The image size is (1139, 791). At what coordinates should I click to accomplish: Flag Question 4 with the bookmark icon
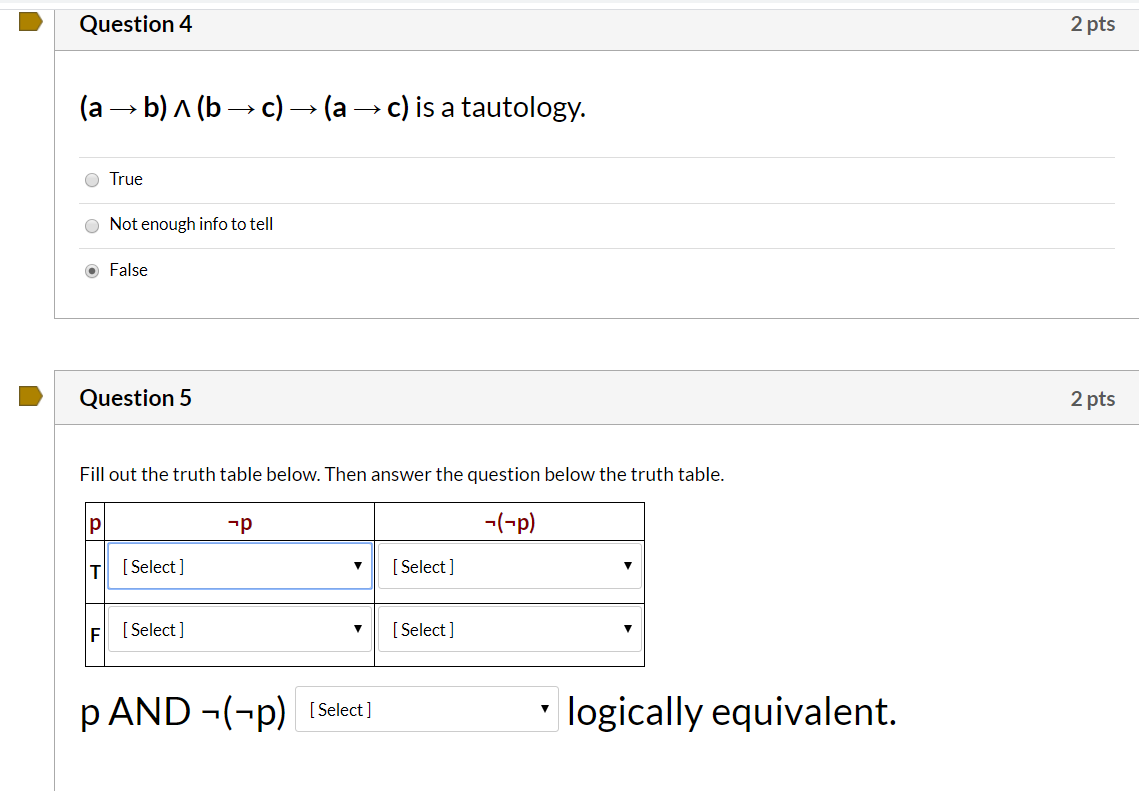(x=31, y=22)
